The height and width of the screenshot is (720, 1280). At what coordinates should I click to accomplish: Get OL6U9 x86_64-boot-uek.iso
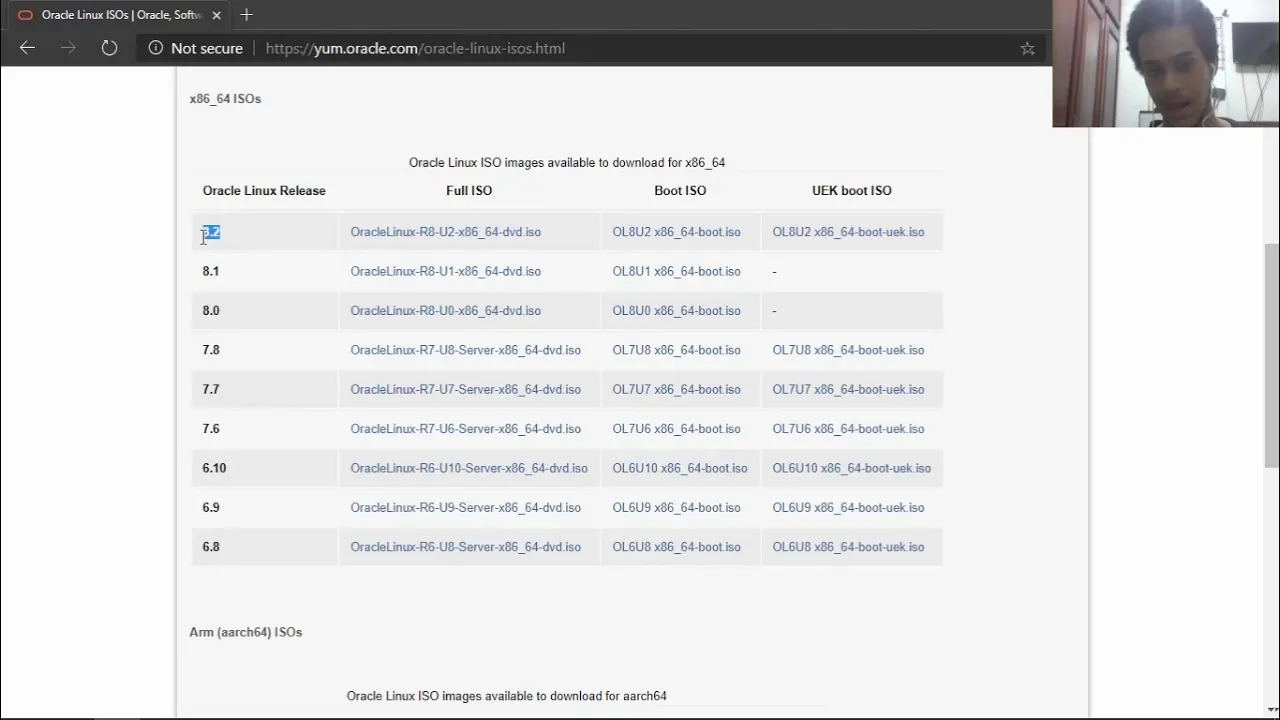(x=848, y=508)
